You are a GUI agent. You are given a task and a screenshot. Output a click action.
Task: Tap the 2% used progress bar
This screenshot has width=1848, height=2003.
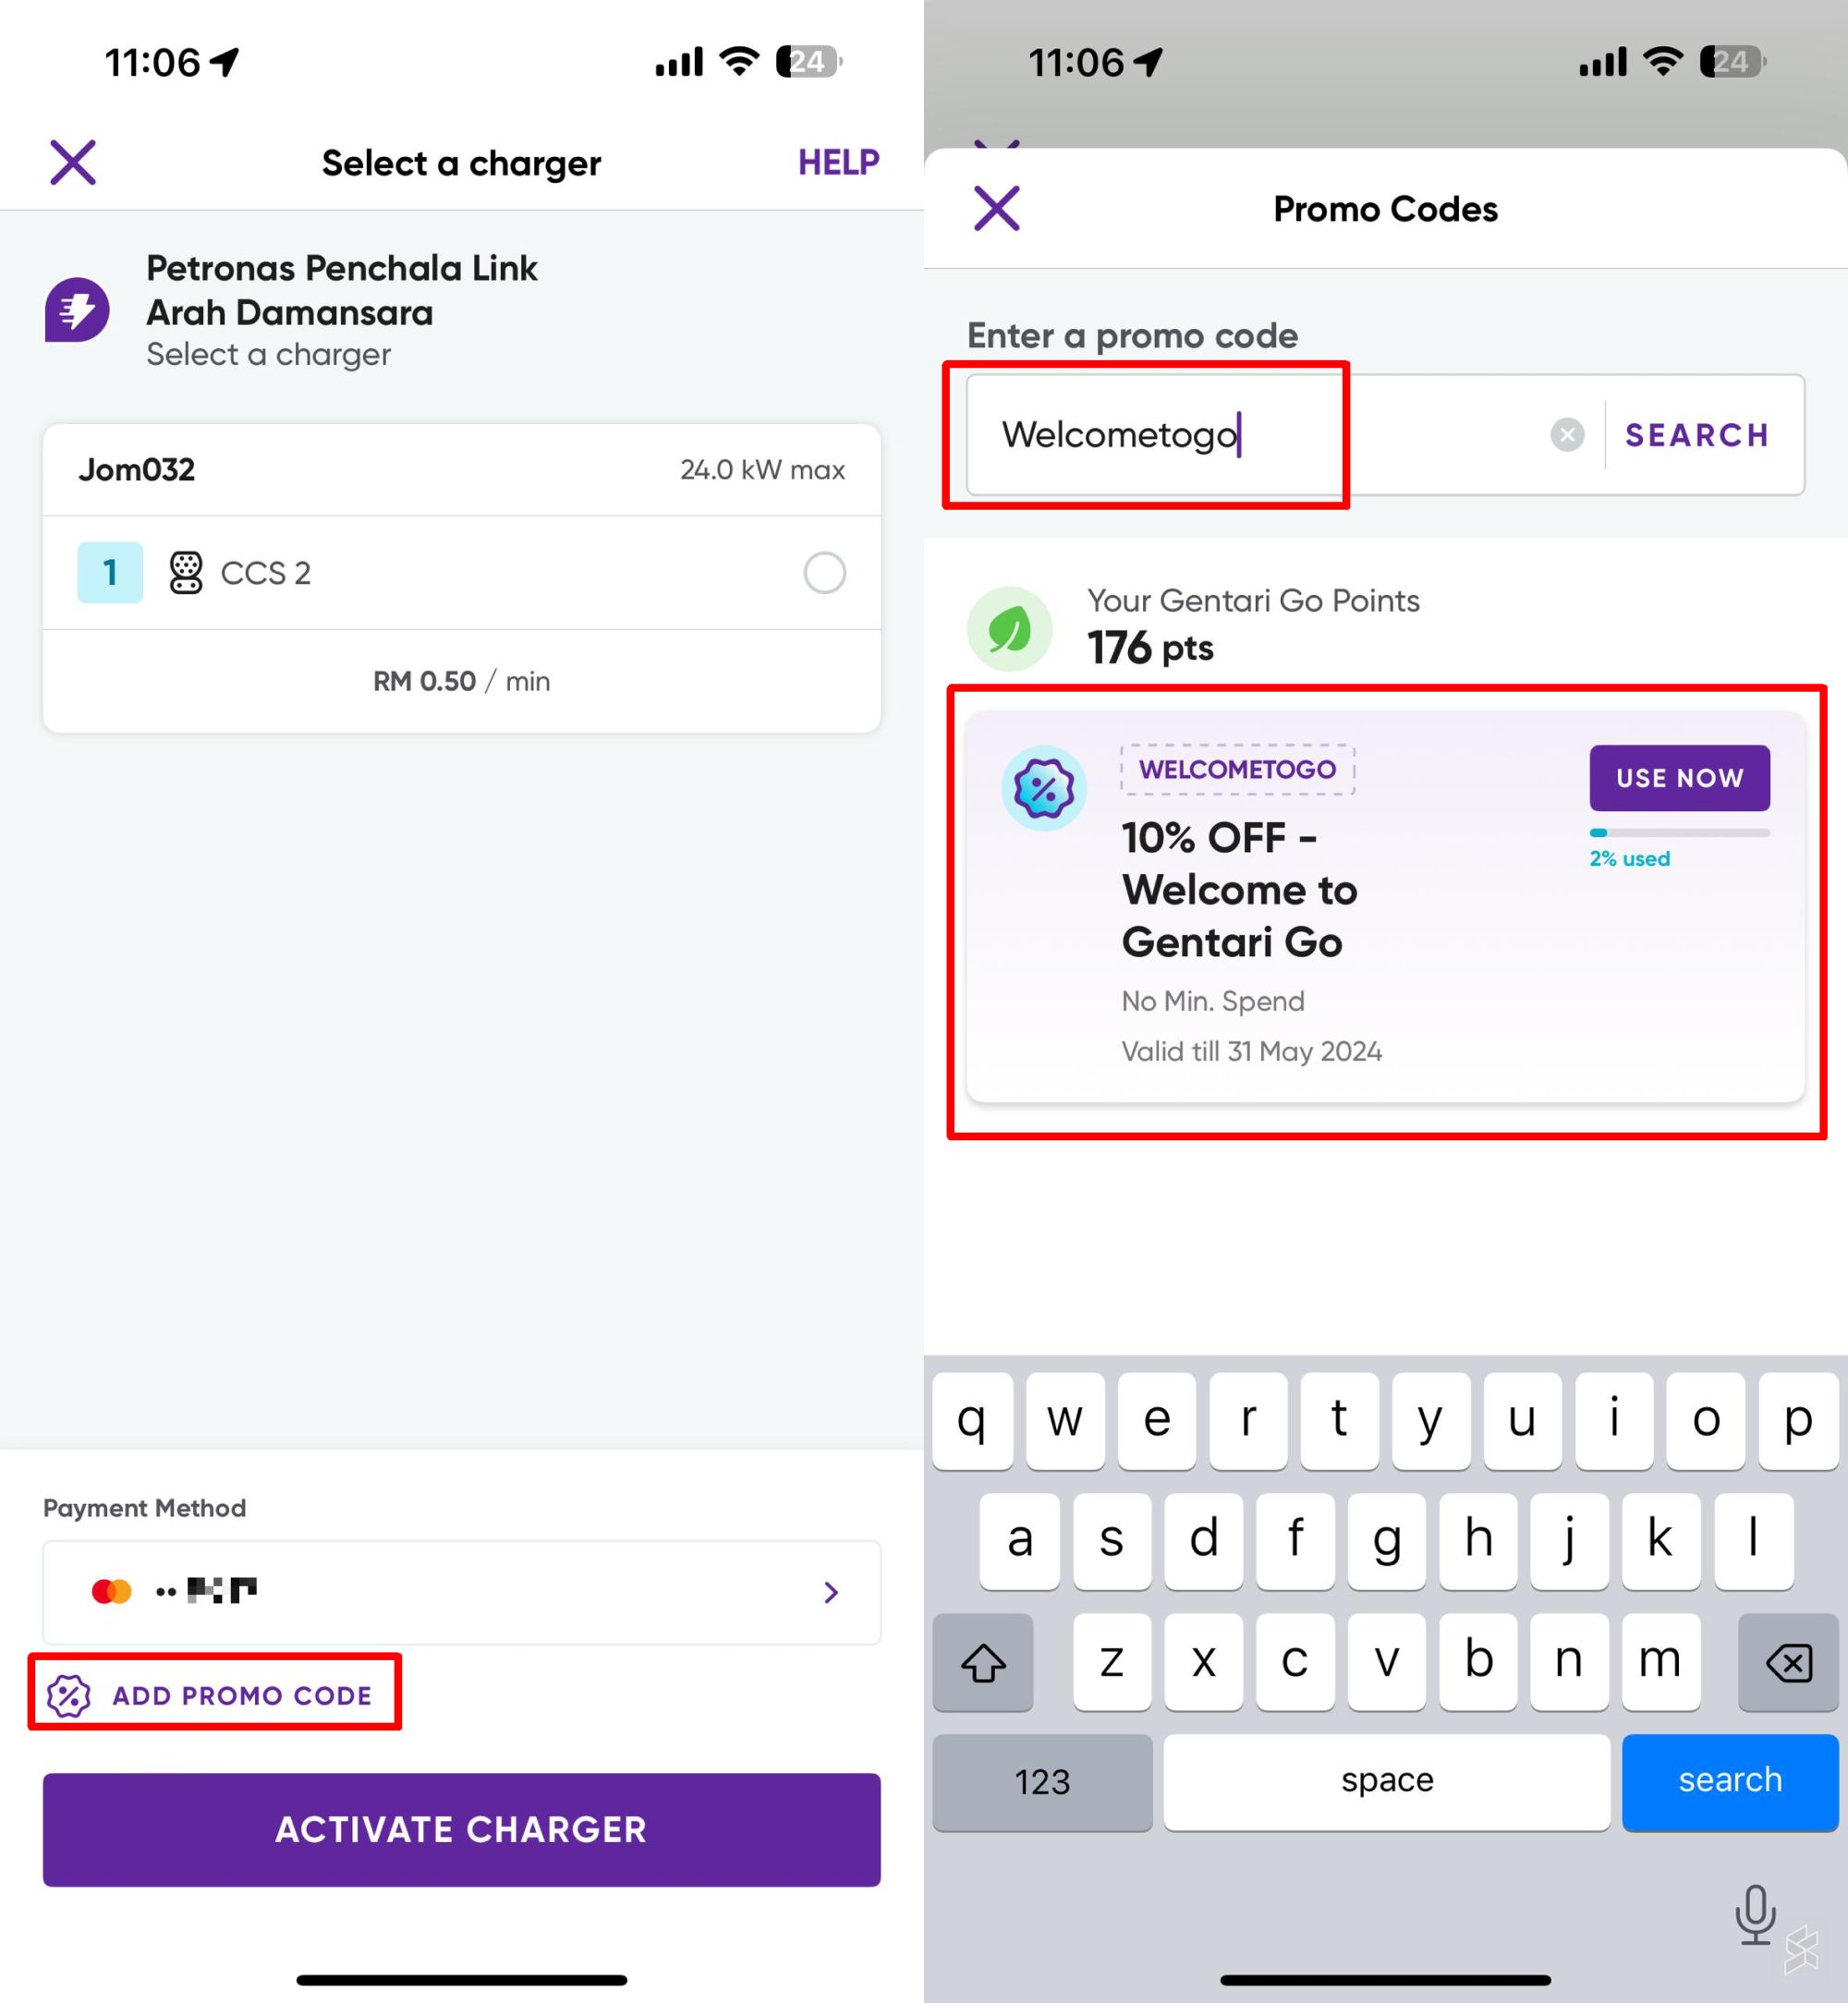[1678, 832]
